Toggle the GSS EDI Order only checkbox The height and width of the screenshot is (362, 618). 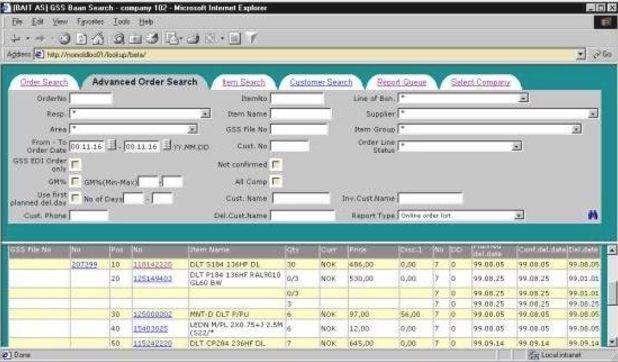tap(75, 164)
